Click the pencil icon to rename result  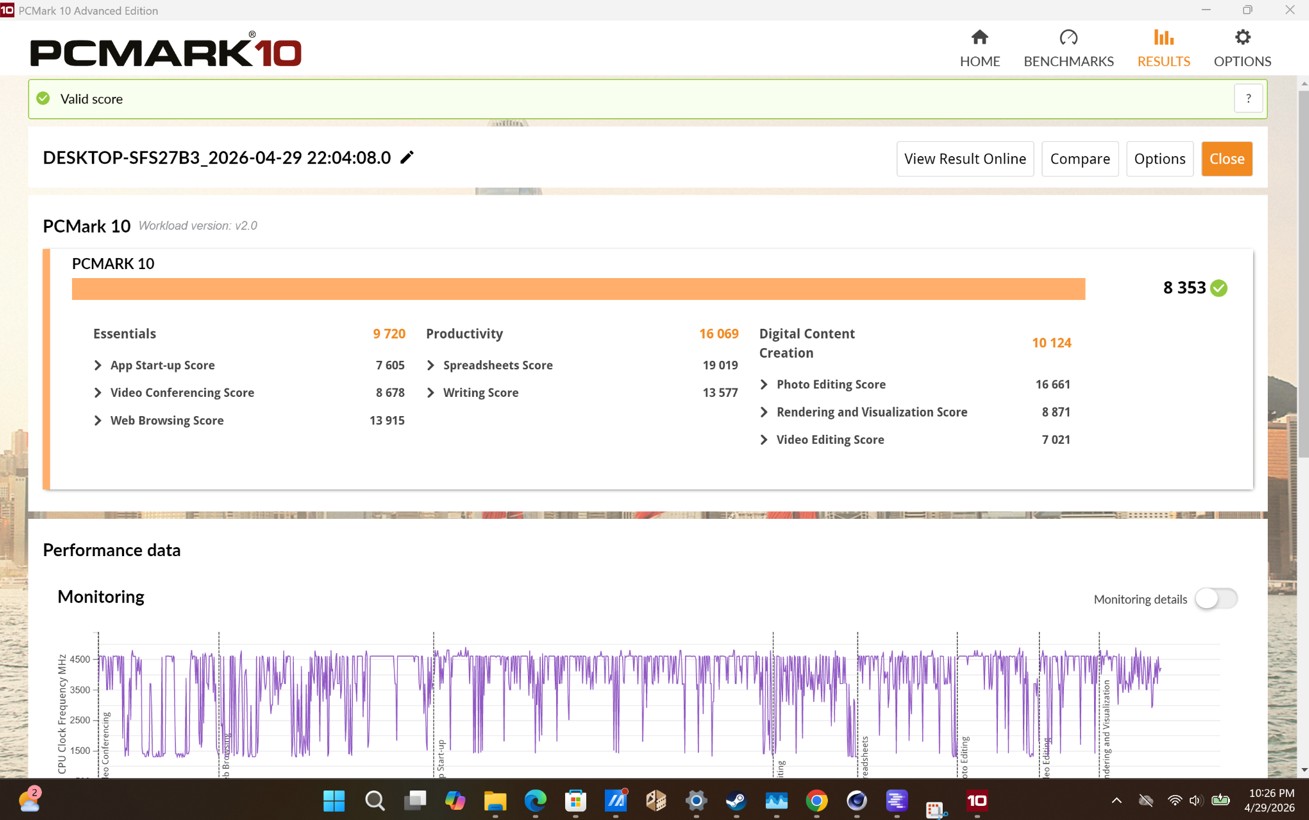click(407, 157)
